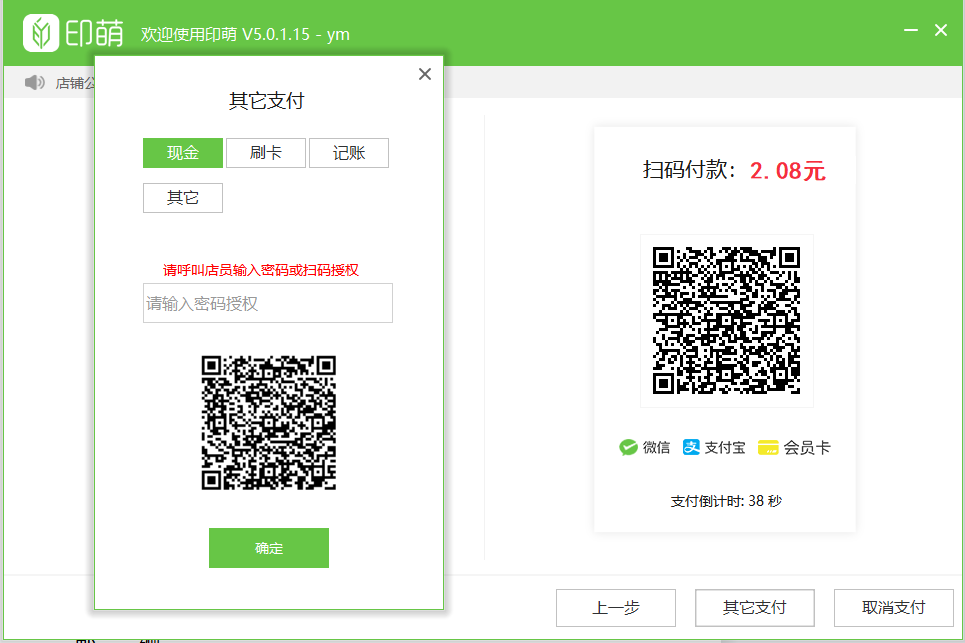Click the 支付倒计时 countdown text
Viewport: 965px width, 643px height.
click(x=726, y=501)
